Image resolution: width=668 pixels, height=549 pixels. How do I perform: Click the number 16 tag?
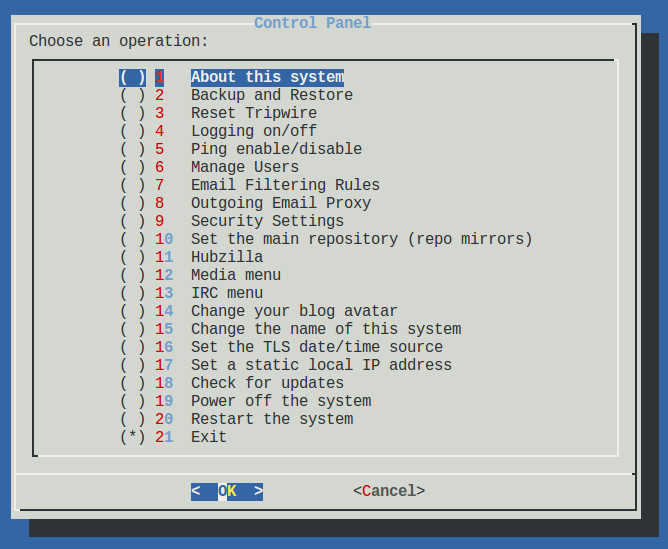pos(164,347)
